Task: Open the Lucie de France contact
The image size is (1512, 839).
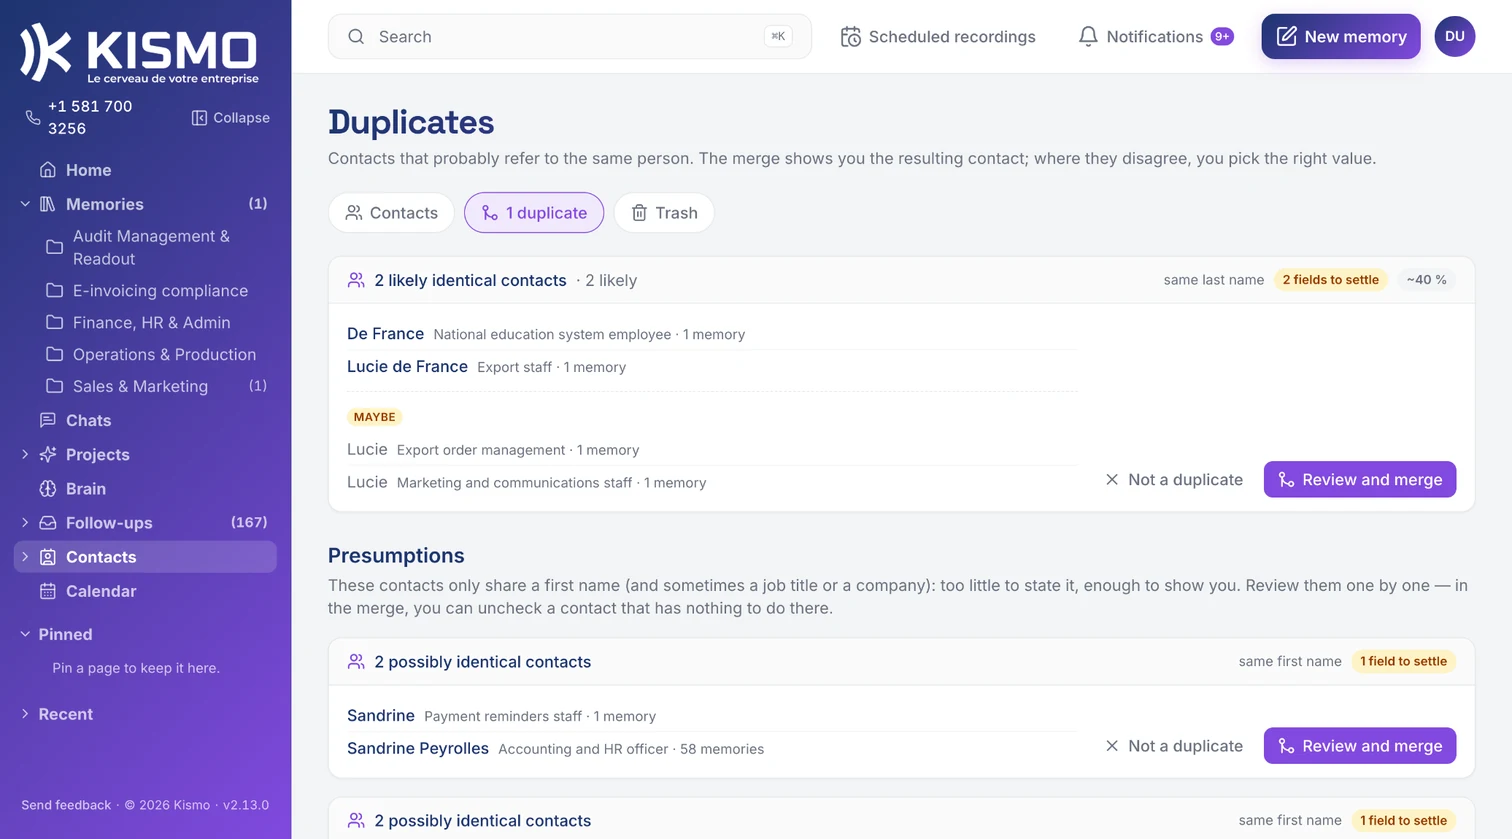Action: (407, 367)
